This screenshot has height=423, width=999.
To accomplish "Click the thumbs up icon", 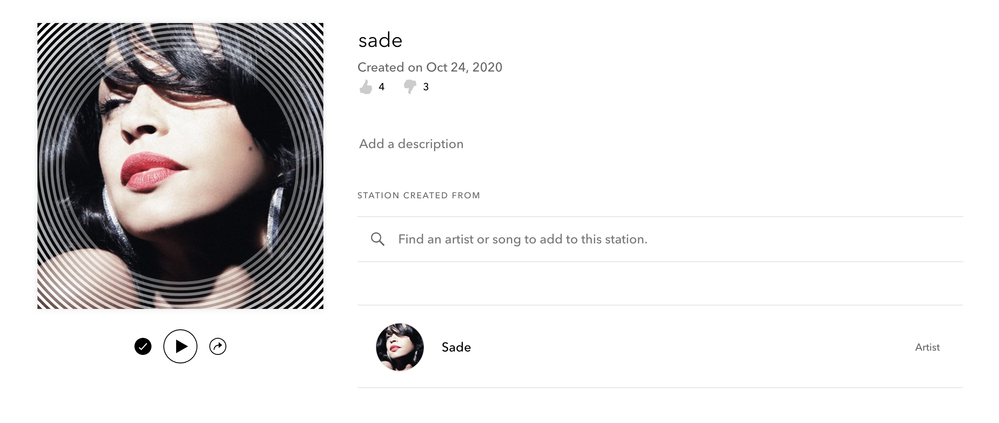I will 365,87.
